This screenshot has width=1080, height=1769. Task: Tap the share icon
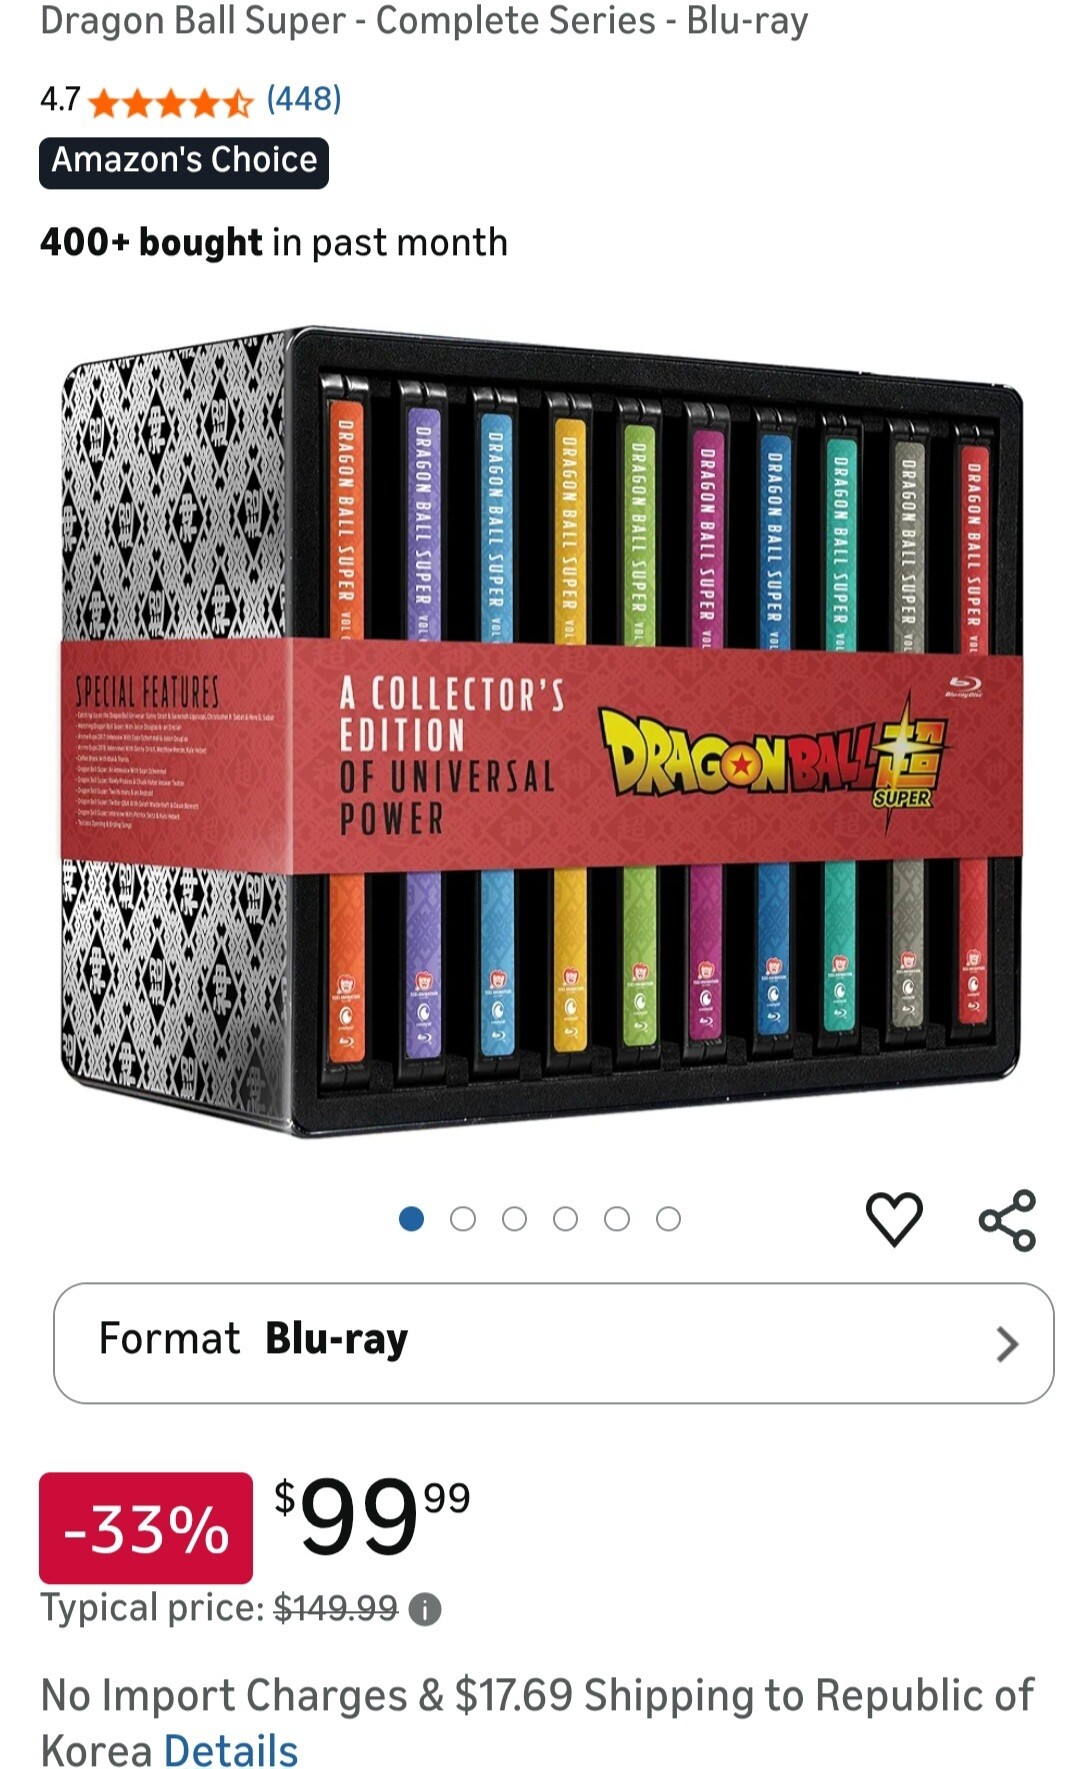(1007, 1220)
